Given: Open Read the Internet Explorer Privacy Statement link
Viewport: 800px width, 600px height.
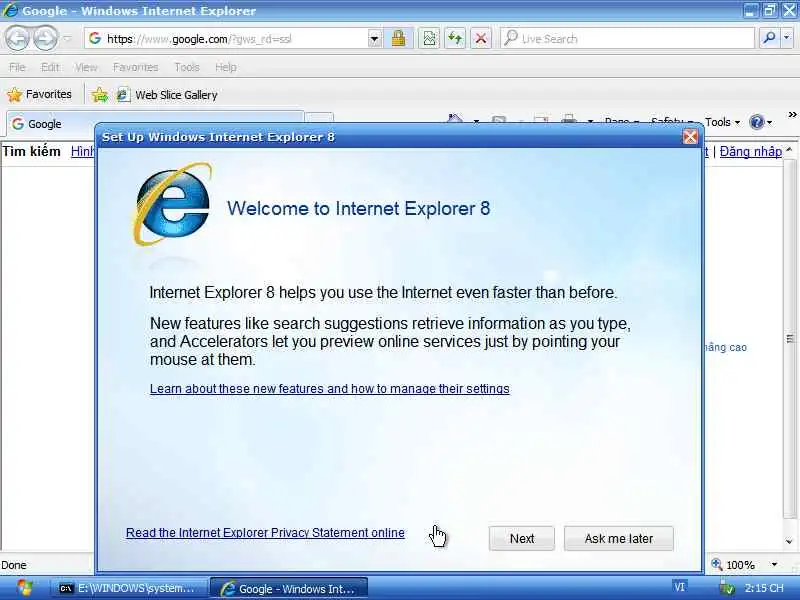Looking at the screenshot, I should pyautogui.click(x=265, y=533).
